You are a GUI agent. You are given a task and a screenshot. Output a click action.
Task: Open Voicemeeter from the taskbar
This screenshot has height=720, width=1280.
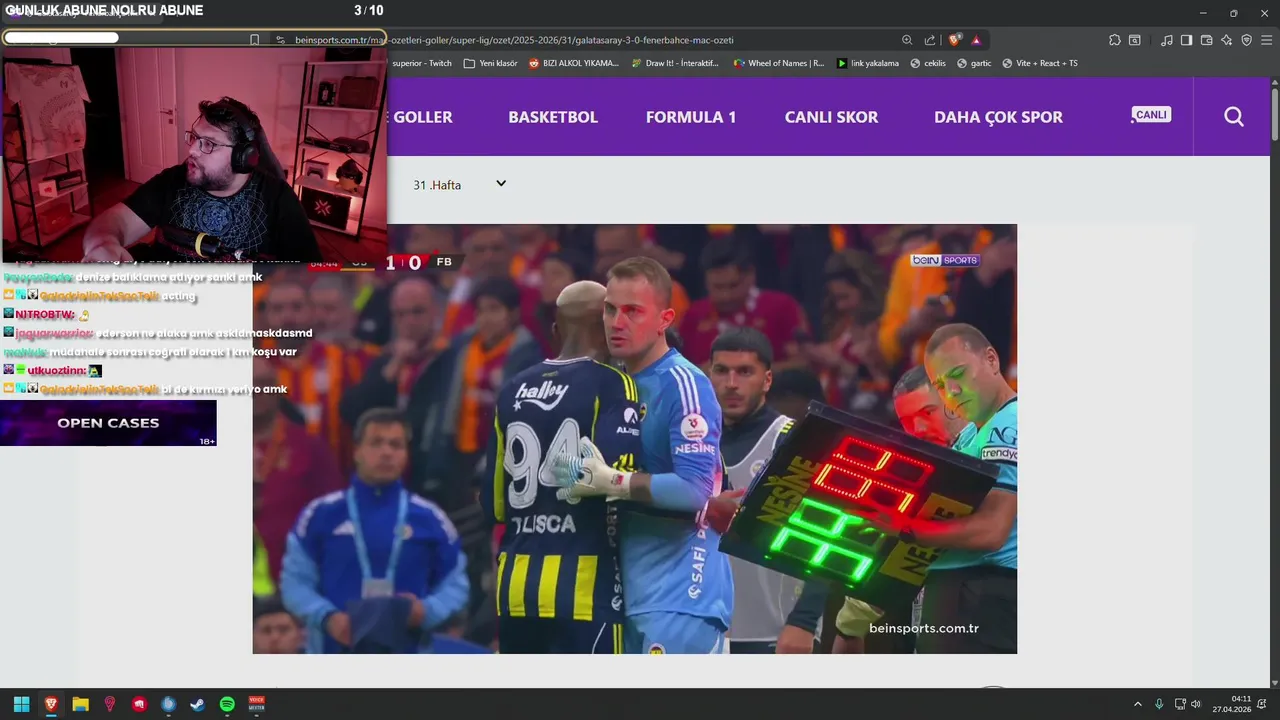tap(256, 704)
